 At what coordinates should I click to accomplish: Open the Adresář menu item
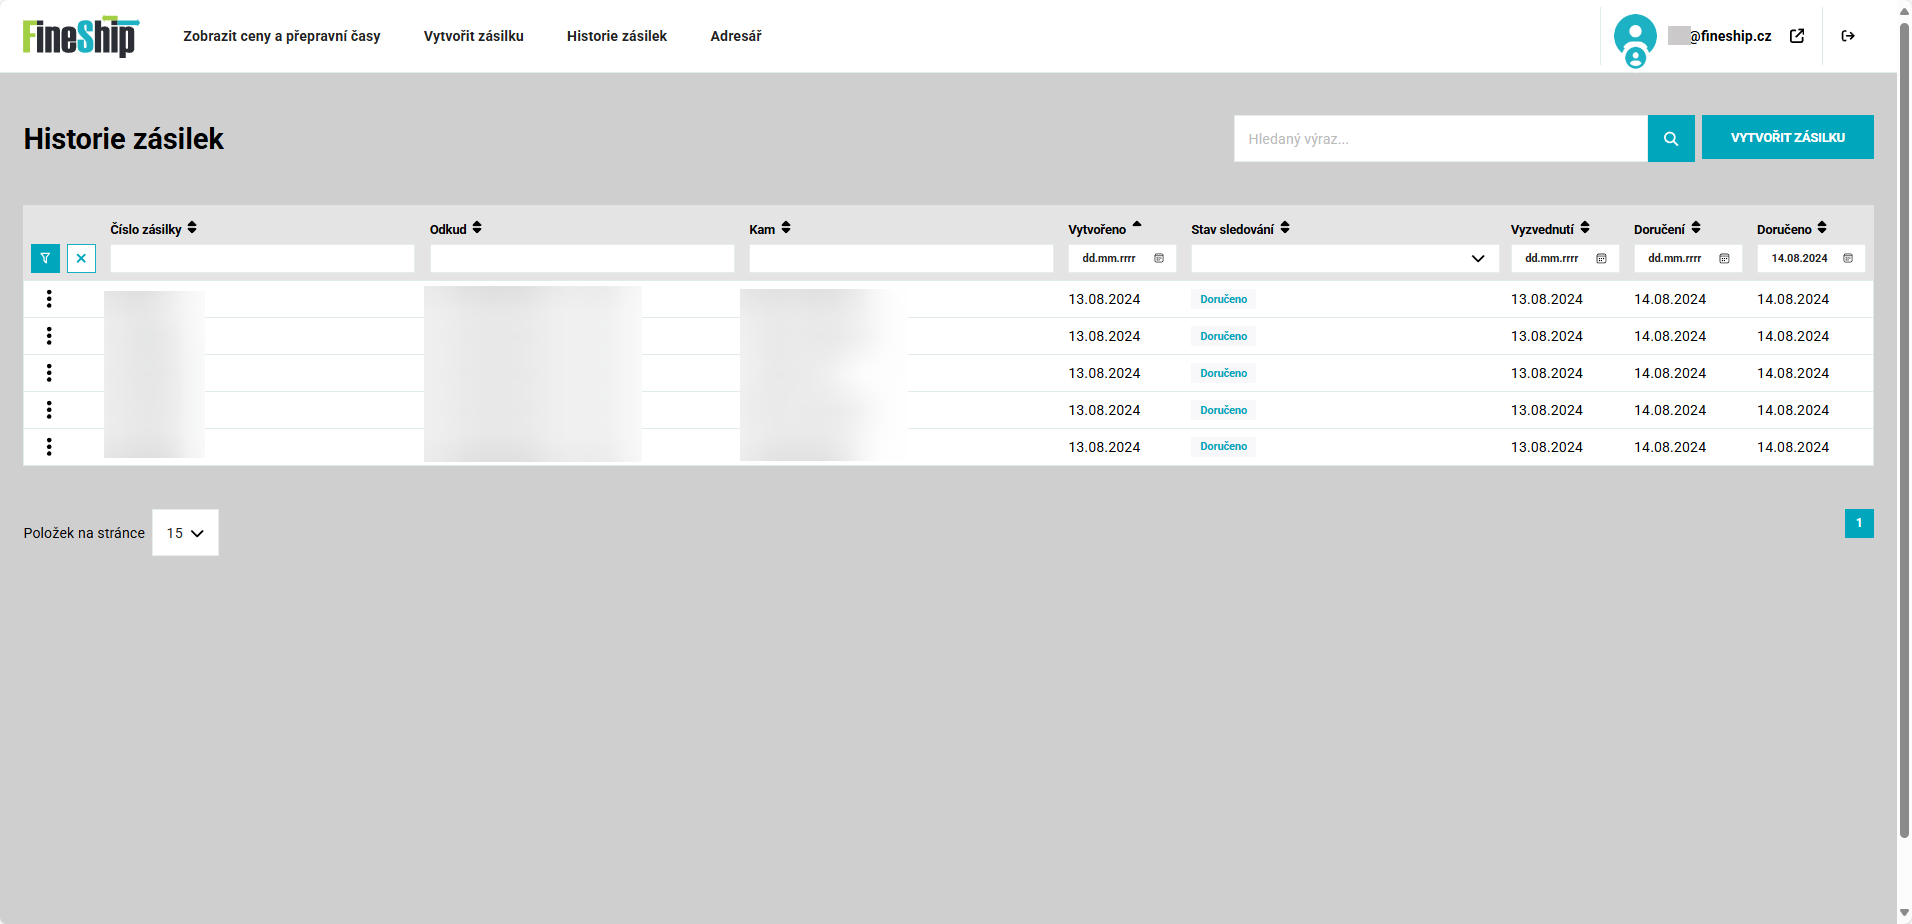(x=735, y=36)
